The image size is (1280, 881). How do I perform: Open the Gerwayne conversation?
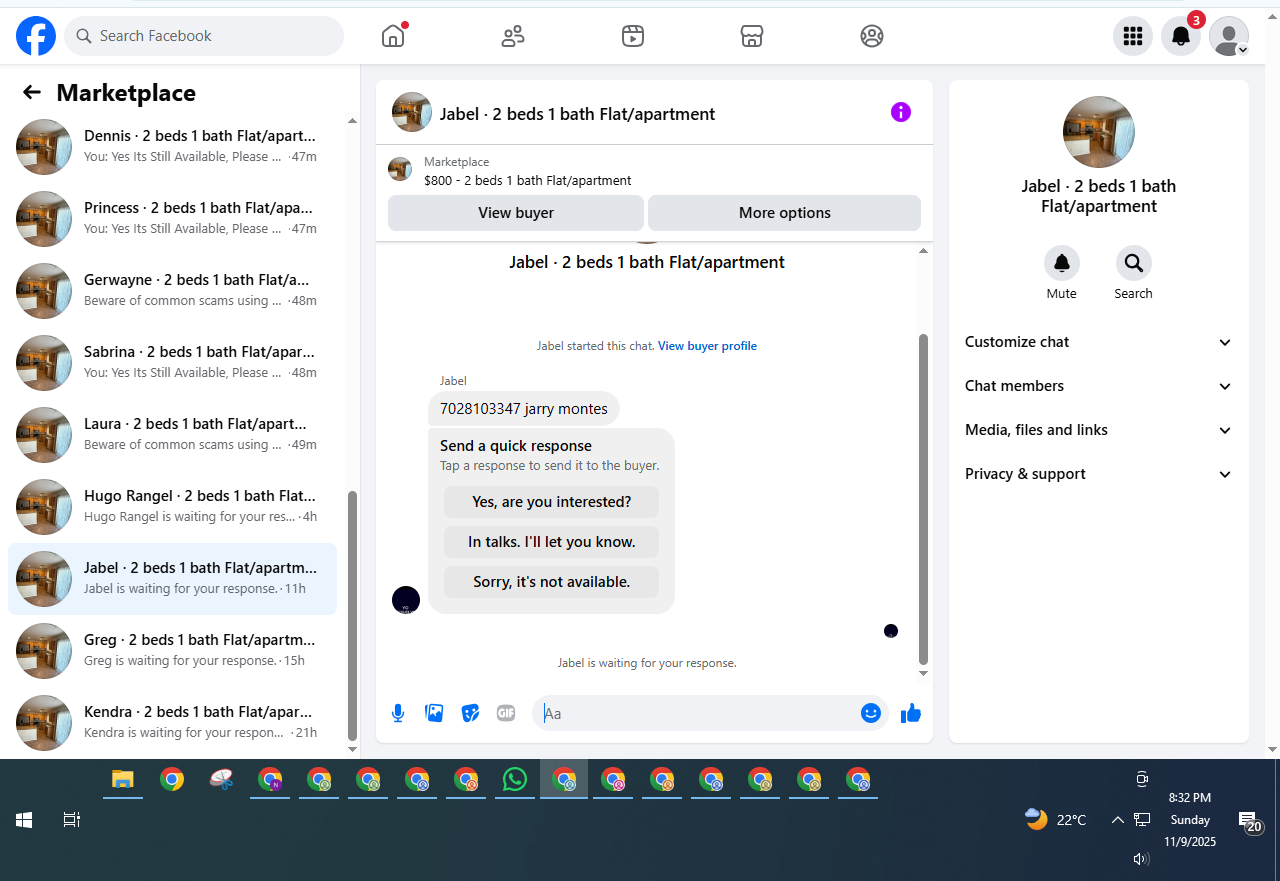click(172, 291)
